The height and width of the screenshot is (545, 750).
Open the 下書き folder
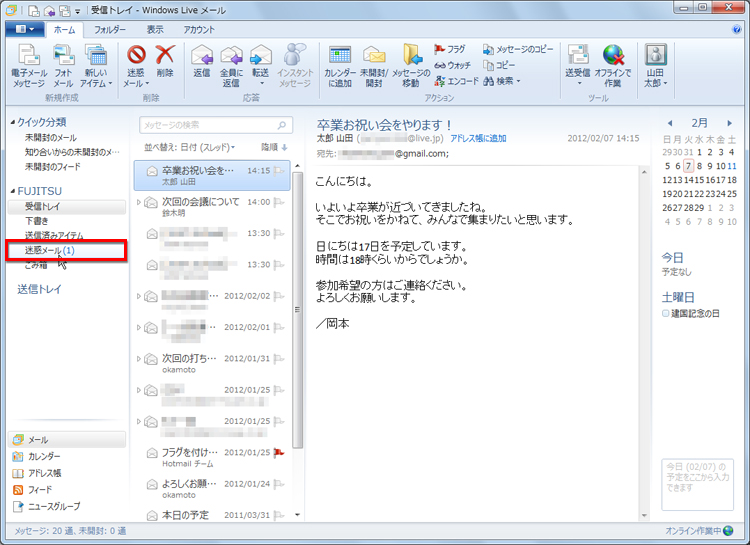click(x=36, y=221)
